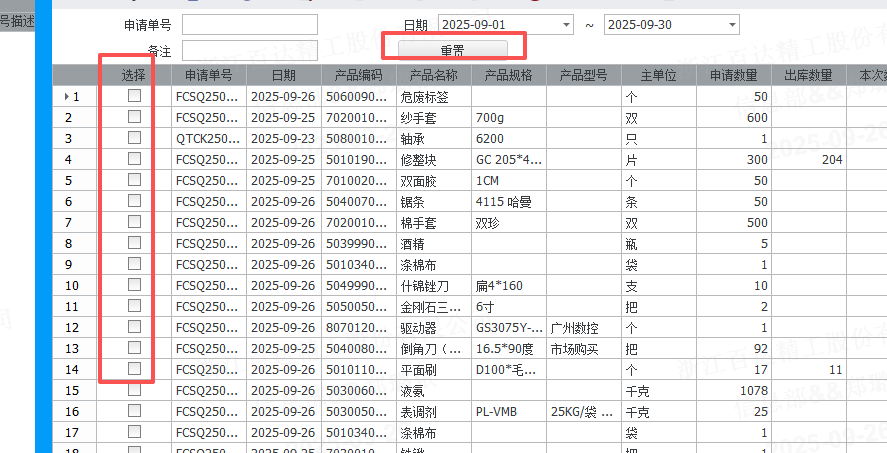887x453 pixels.
Task: Click into the 备注 input field
Action: [x=250, y=49]
